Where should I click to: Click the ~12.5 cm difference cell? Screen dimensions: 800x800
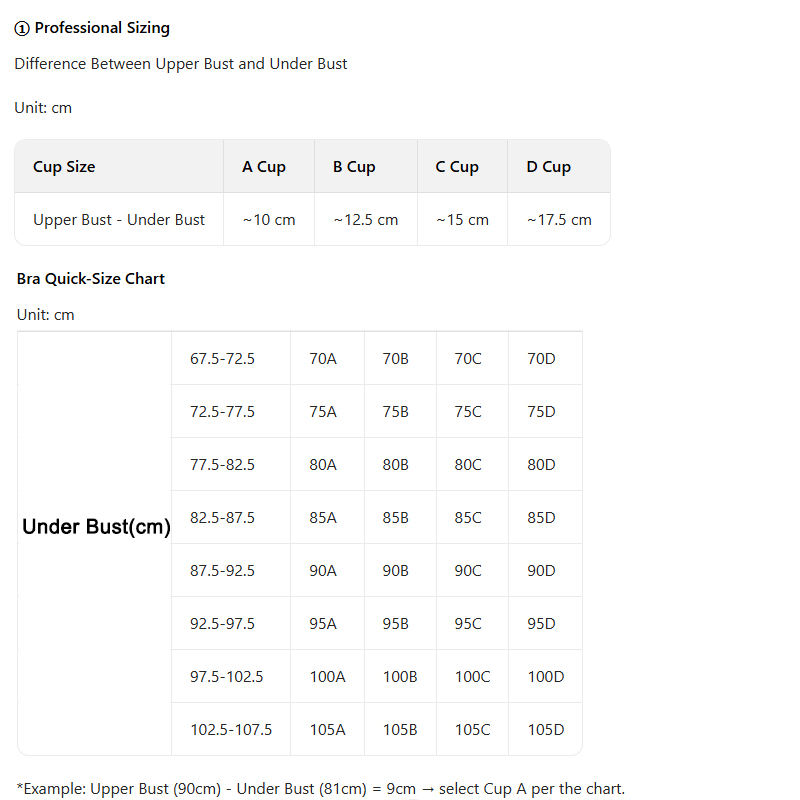pyautogui.click(x=366, y=220)
